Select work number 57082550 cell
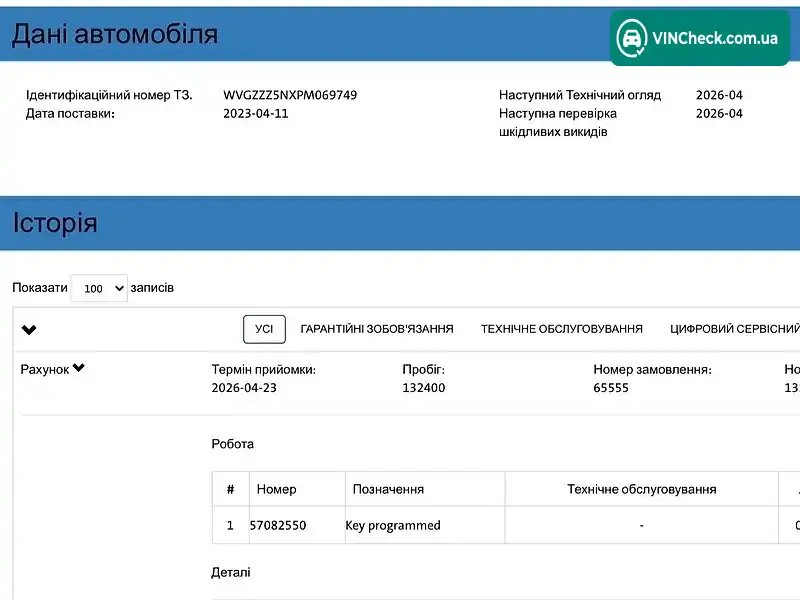 pos(297,525)
